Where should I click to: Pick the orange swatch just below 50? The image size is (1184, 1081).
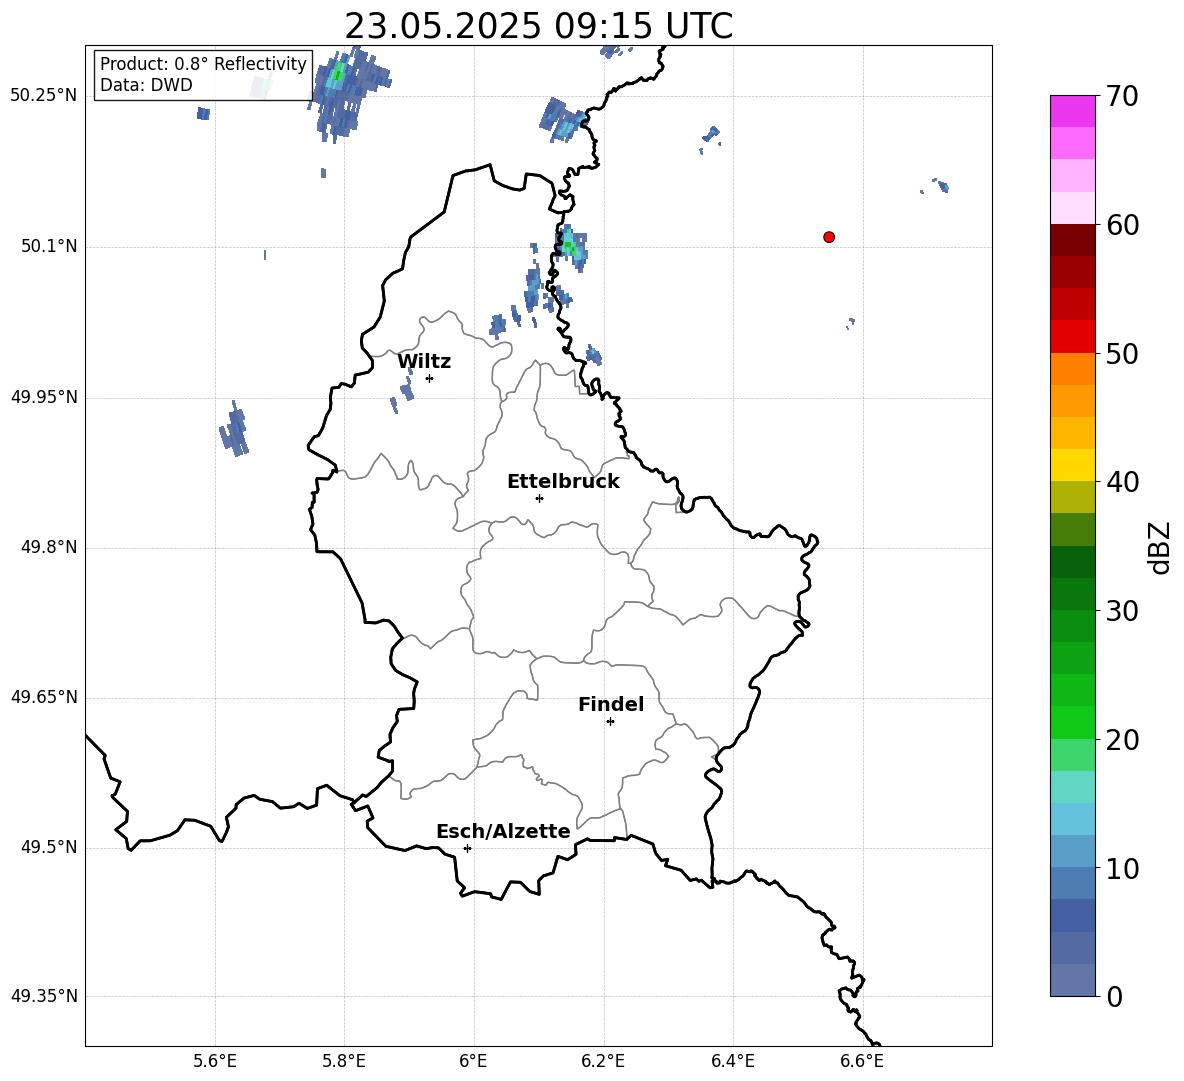tap(1073, 369)
